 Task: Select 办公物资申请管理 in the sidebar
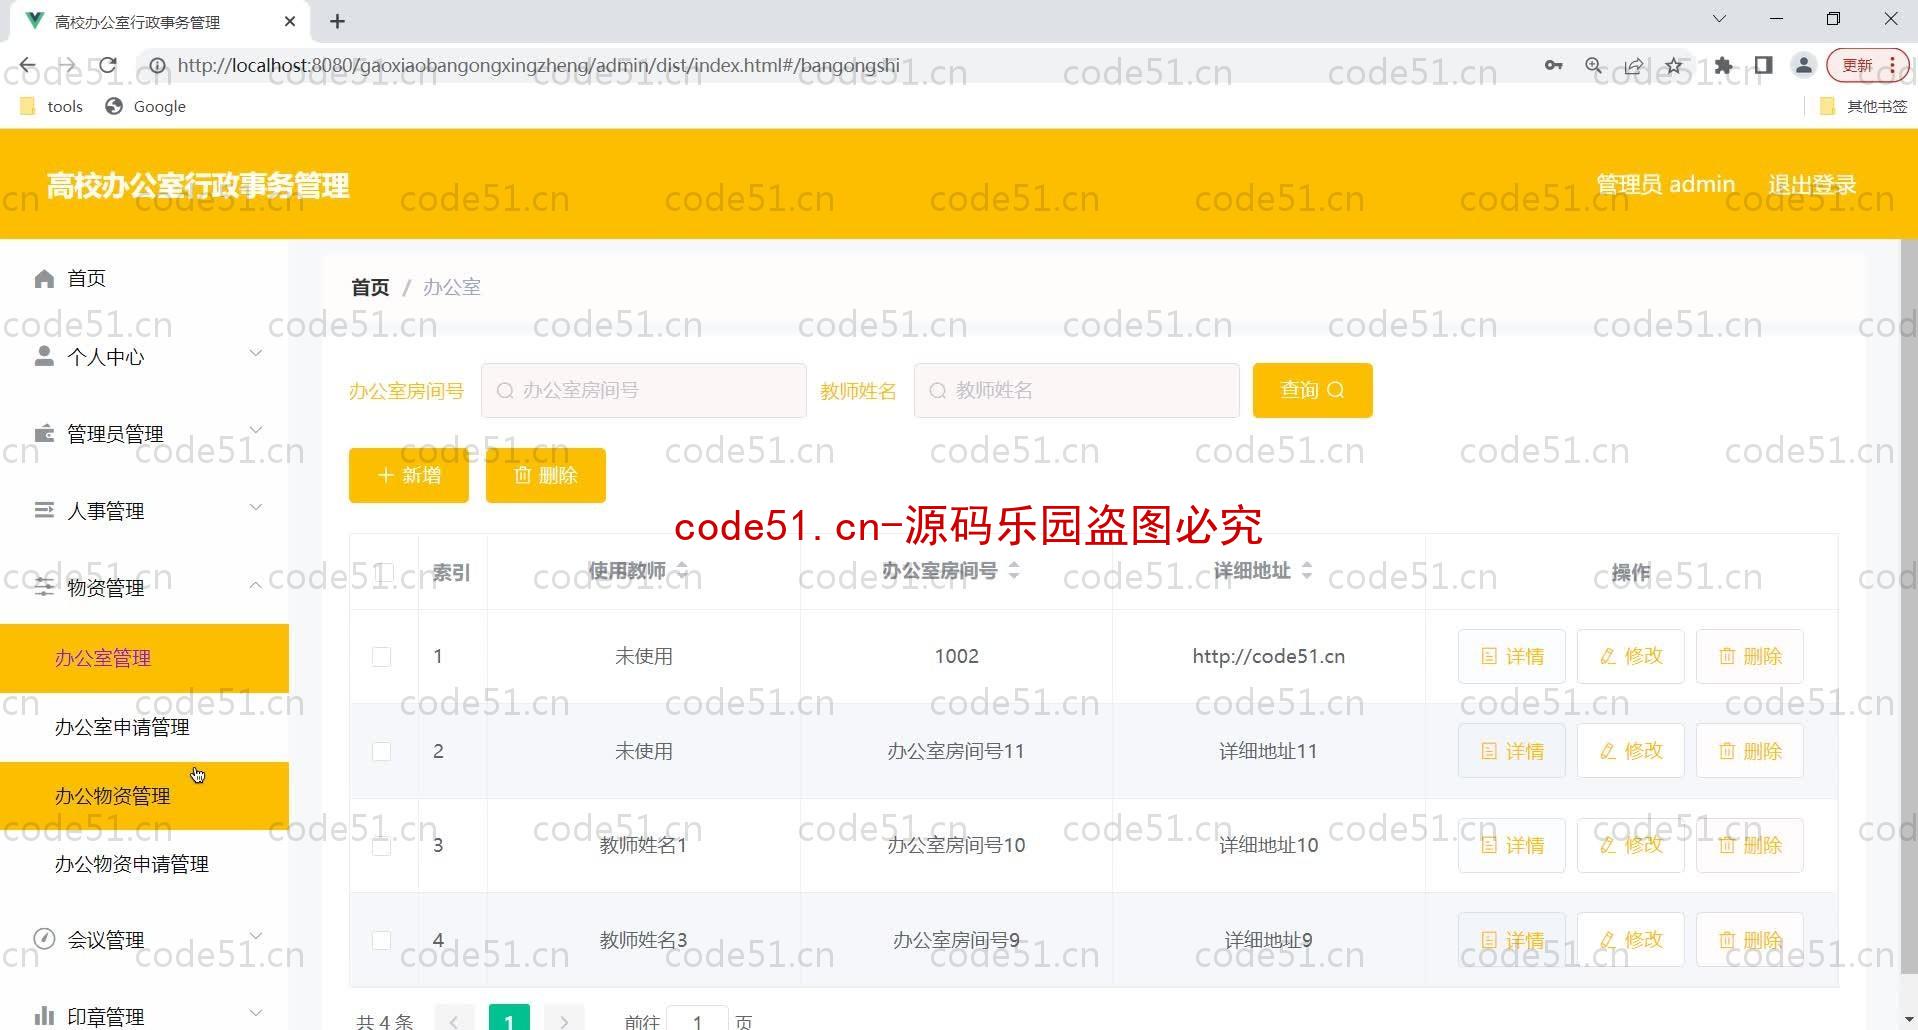[x=144, y=864]
